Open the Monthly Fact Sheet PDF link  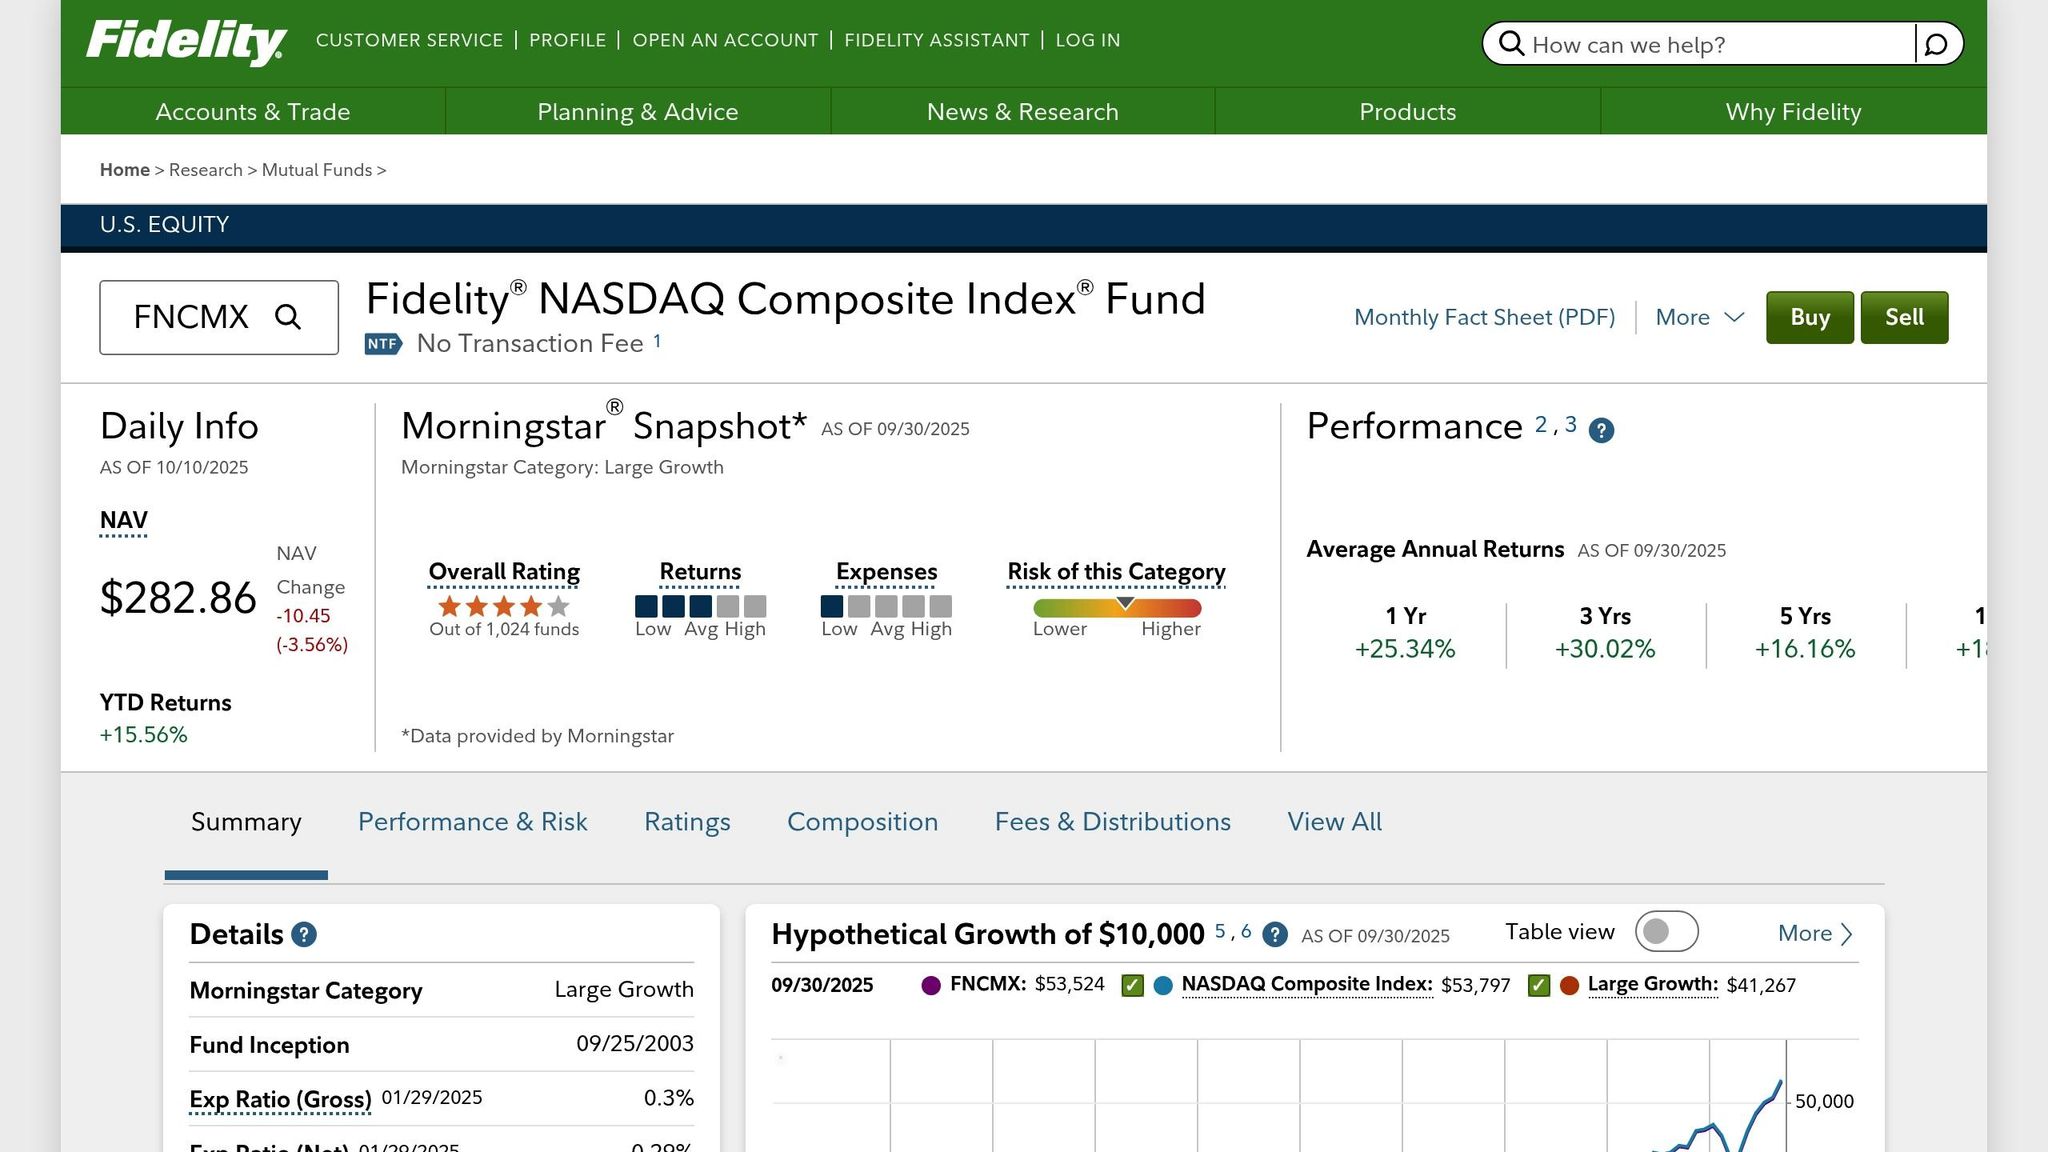1484,317
